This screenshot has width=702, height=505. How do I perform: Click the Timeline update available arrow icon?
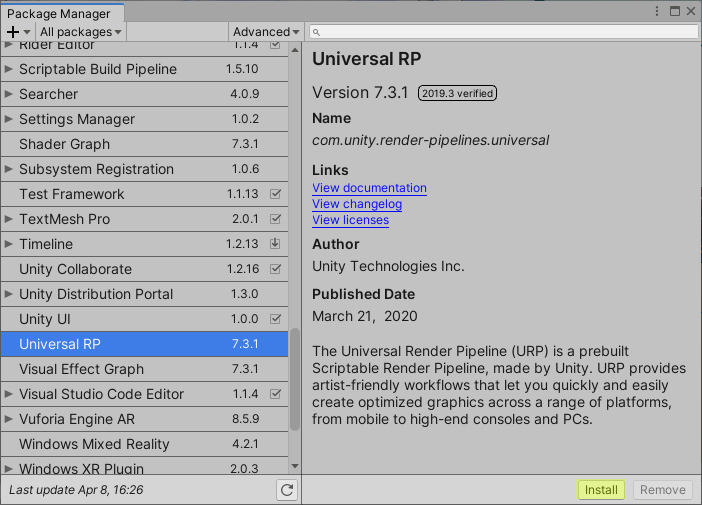(x=275, y=244)
